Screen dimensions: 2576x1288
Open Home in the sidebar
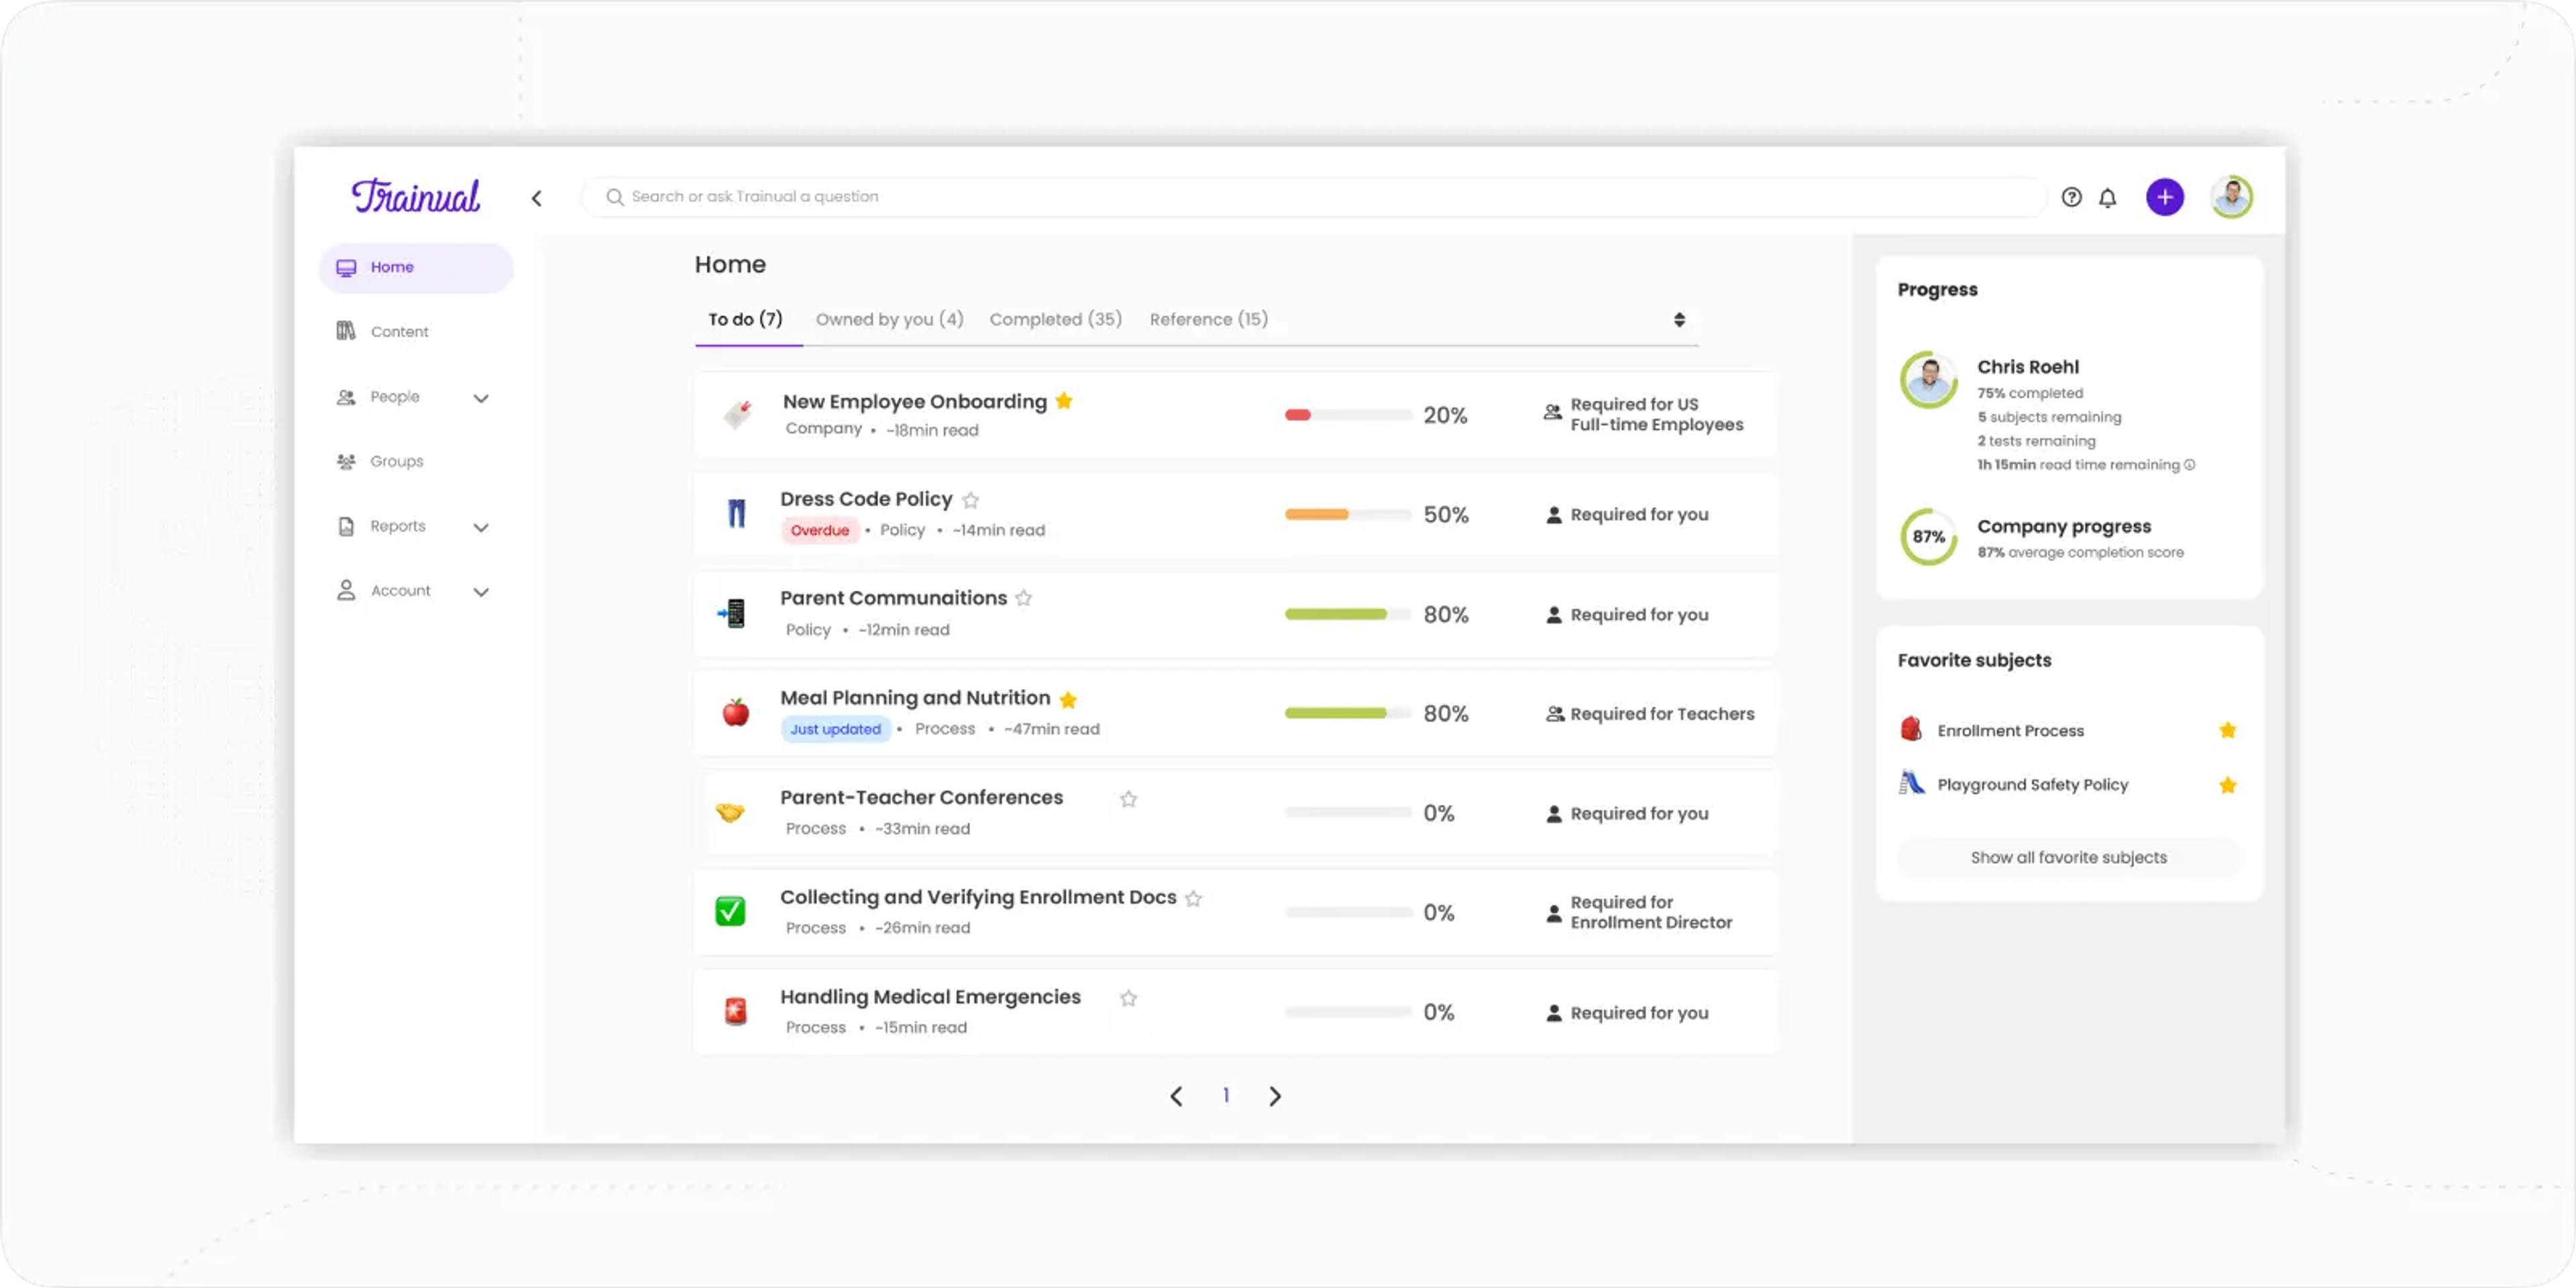pyautogui.click(x=415, y=267)
